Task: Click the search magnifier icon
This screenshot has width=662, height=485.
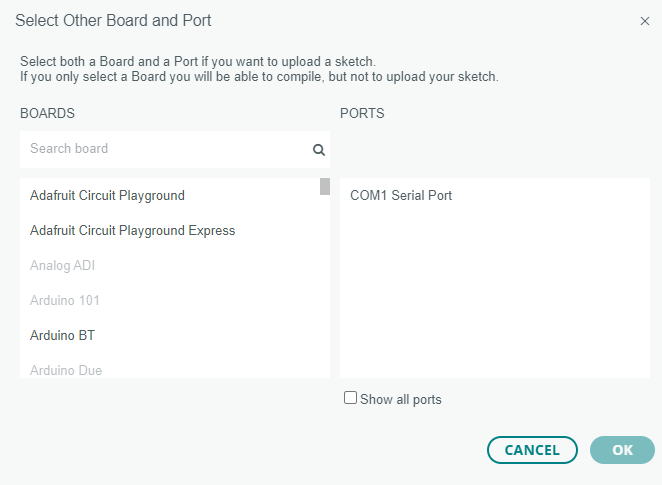Action: click(319, 150)
